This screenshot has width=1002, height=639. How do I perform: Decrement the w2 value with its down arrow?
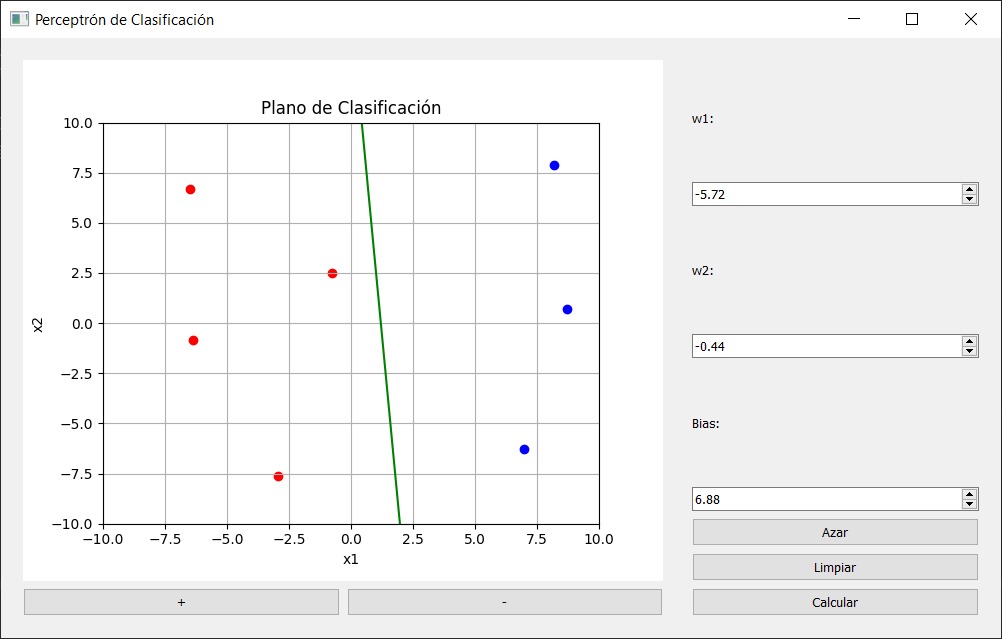pos(969,350)
